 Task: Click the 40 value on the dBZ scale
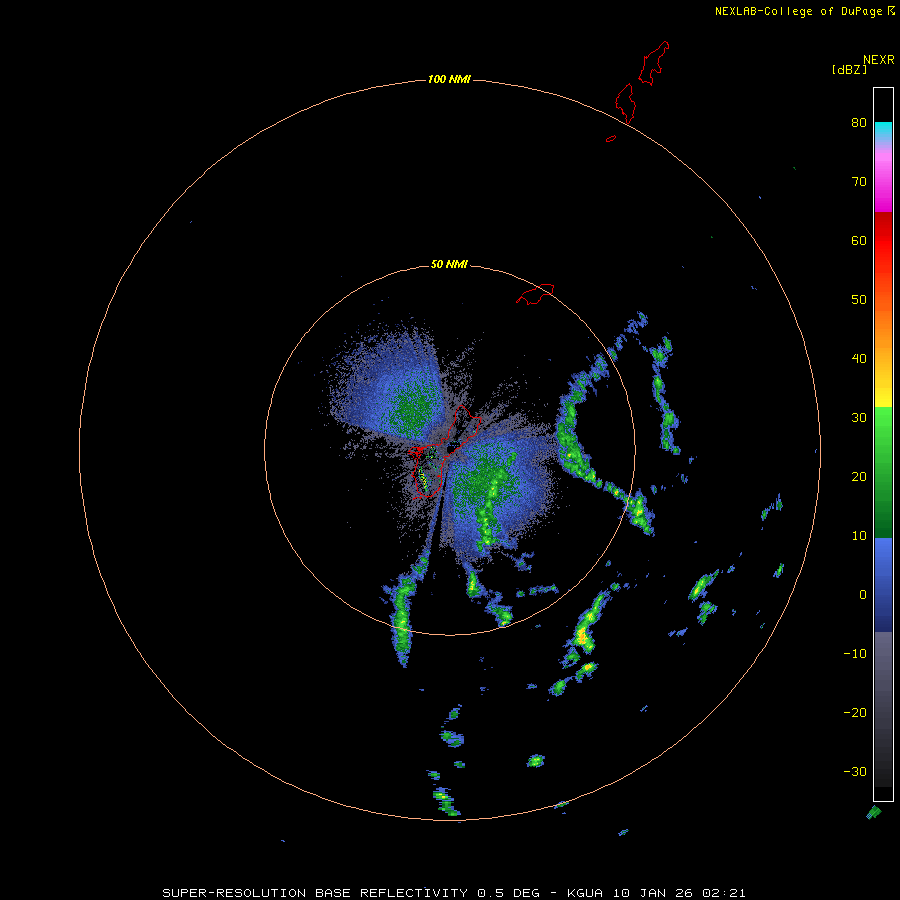click(859, 359)
